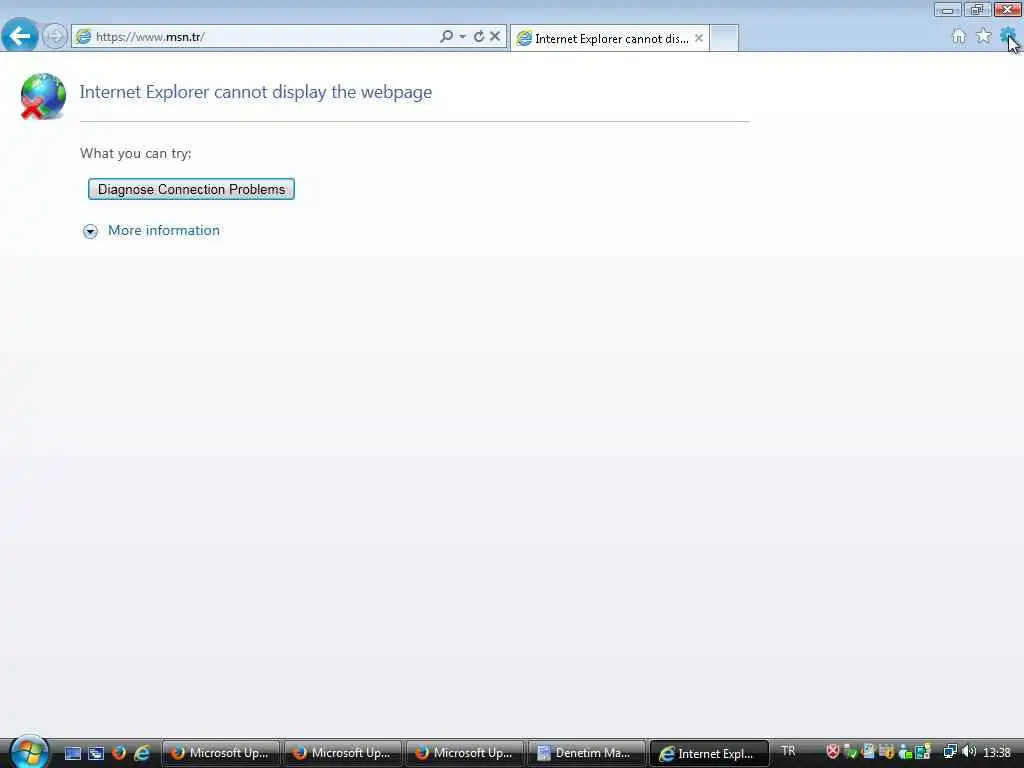Click the 13:38 clock in the tray
The height and width of the screenshot is (768, 1024).
[997, 752]
